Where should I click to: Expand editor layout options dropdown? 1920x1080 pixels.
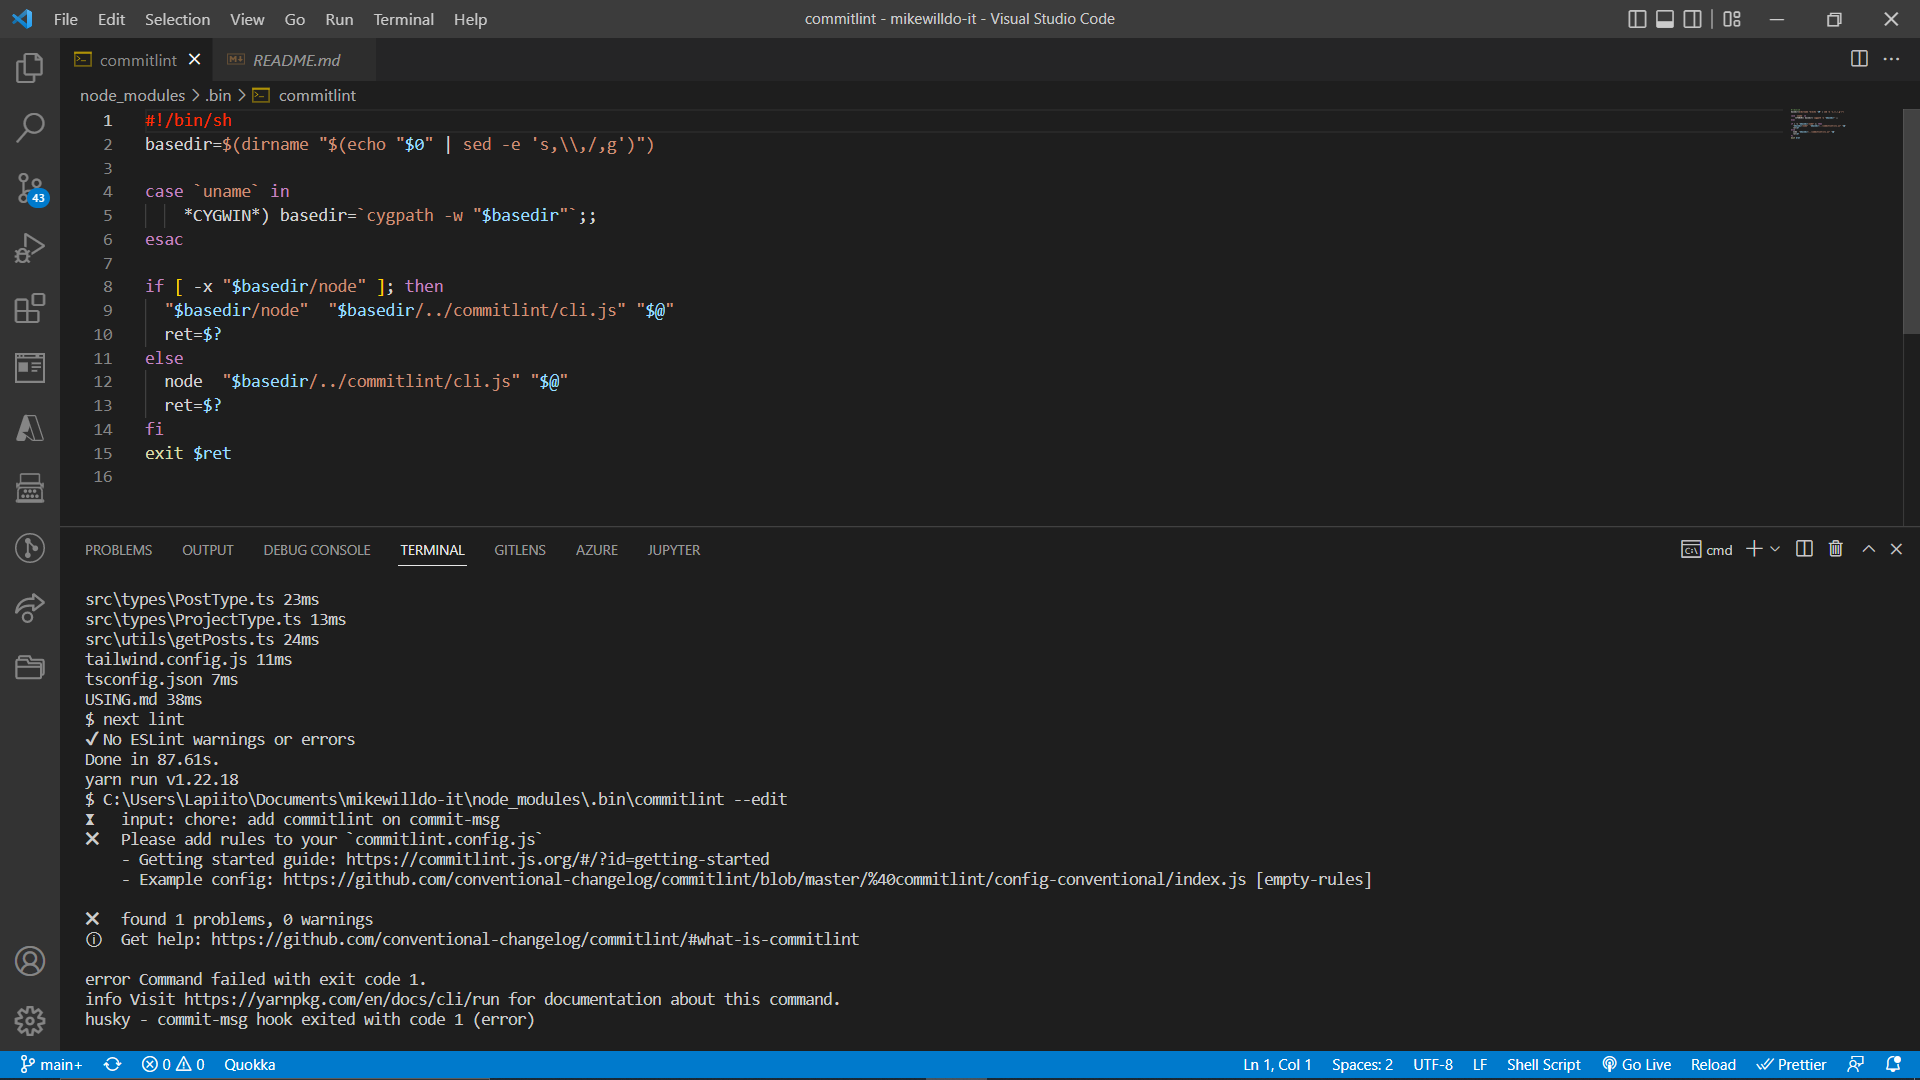[x=1734, y=18]
